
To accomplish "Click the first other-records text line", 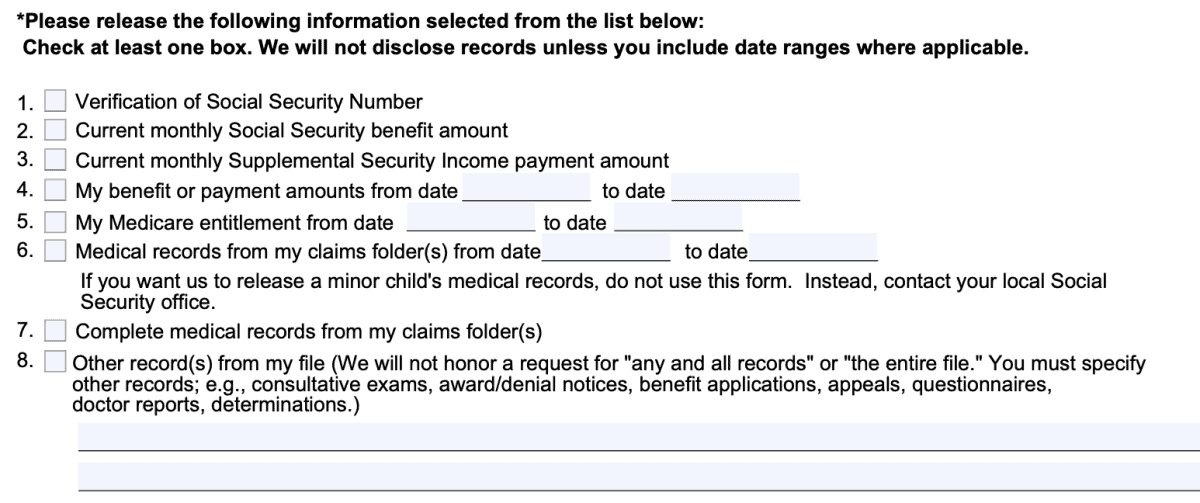I will [638, 437].
